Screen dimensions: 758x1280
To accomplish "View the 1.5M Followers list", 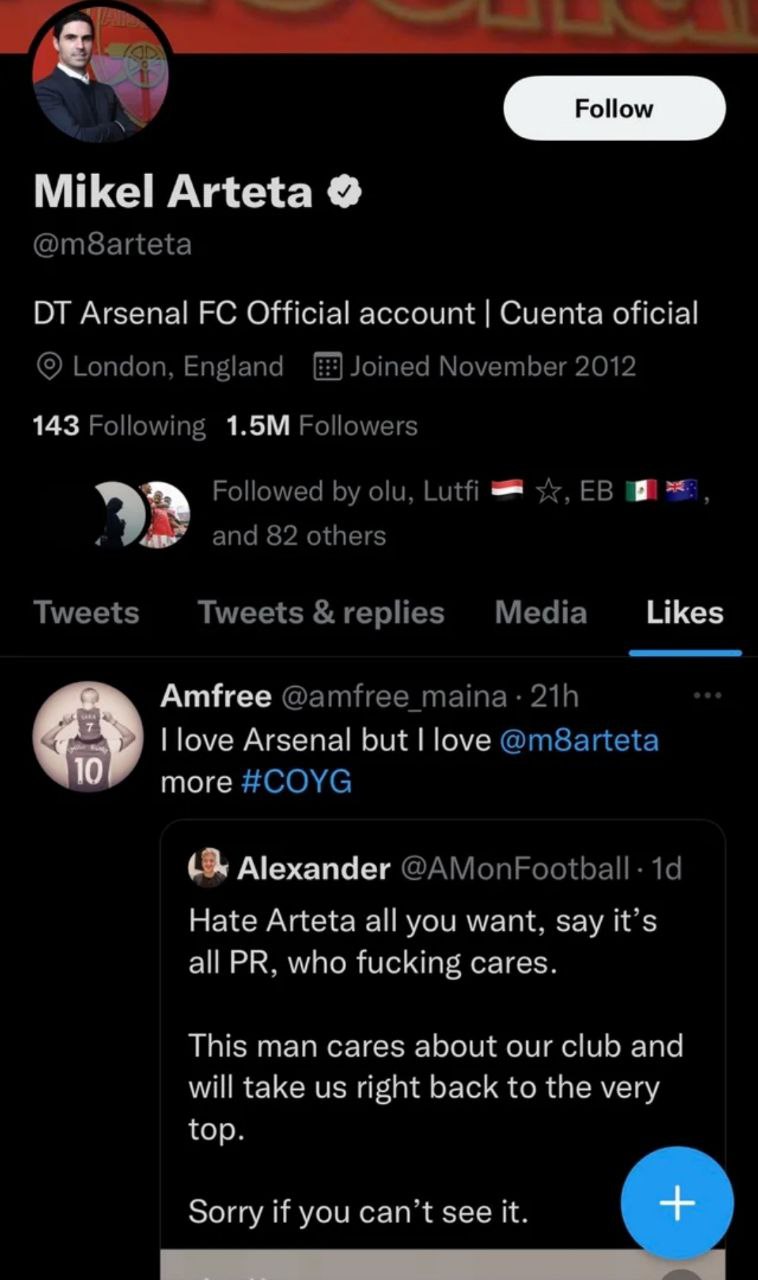I will [321, 426].
